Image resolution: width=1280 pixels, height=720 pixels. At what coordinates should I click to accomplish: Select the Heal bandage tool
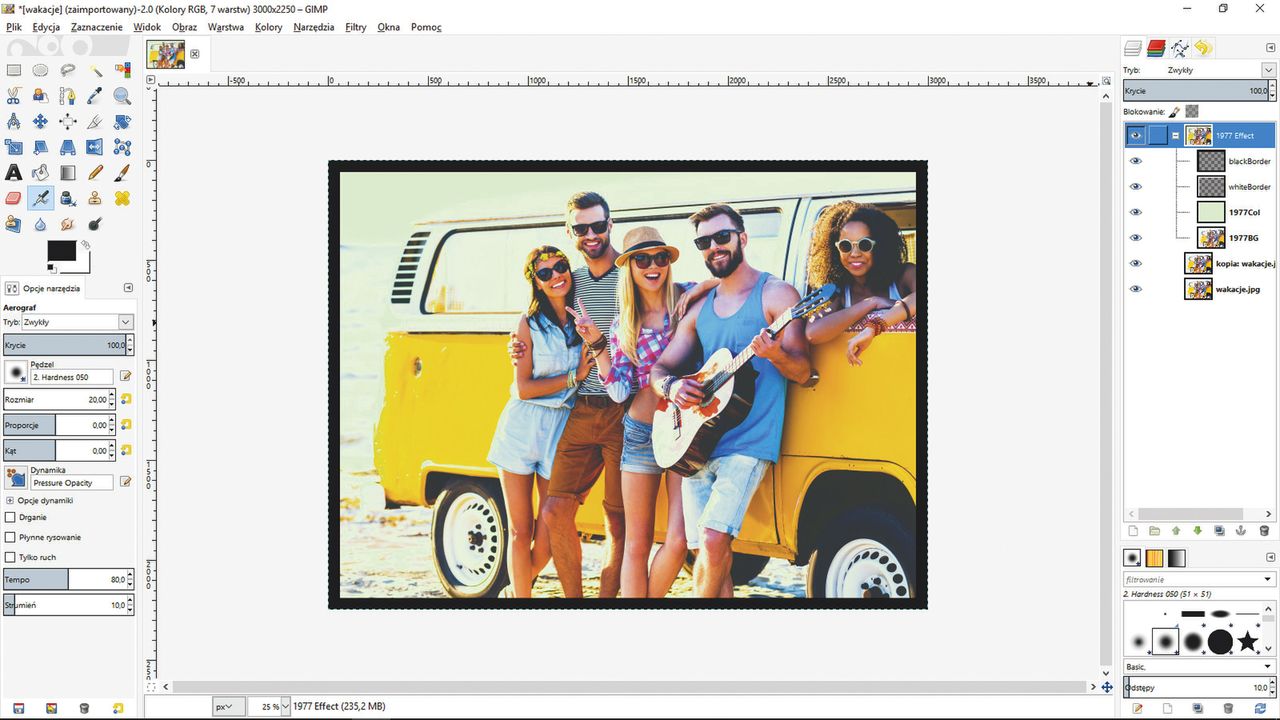click(122, 198)
